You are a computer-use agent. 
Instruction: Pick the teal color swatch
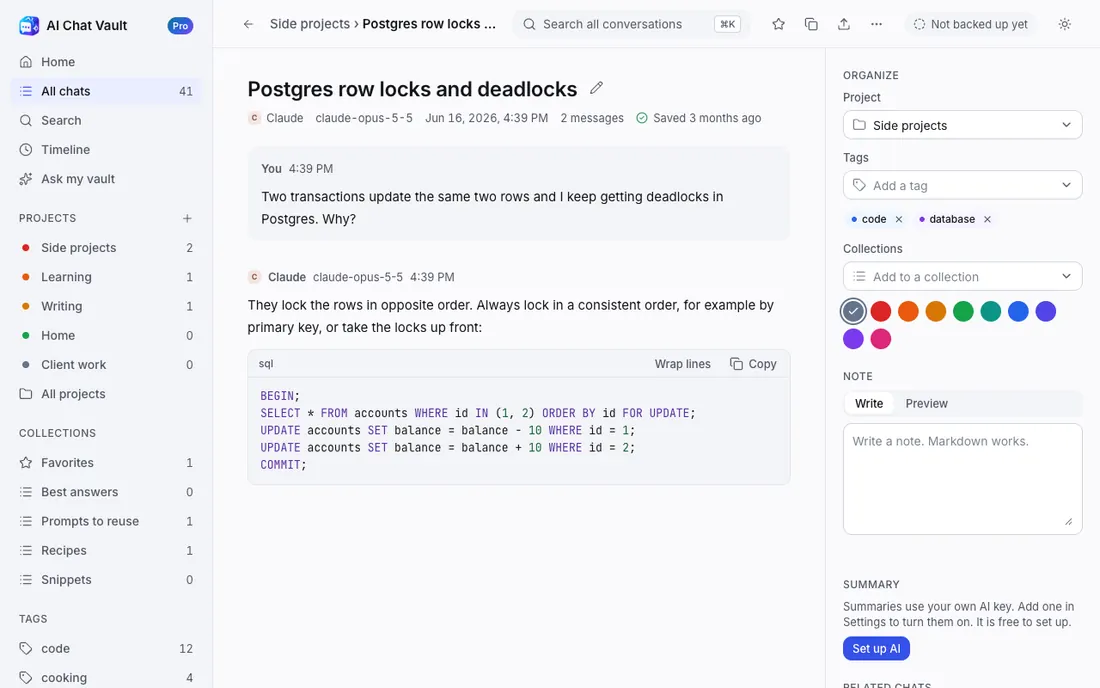click(x=991, y=311)
